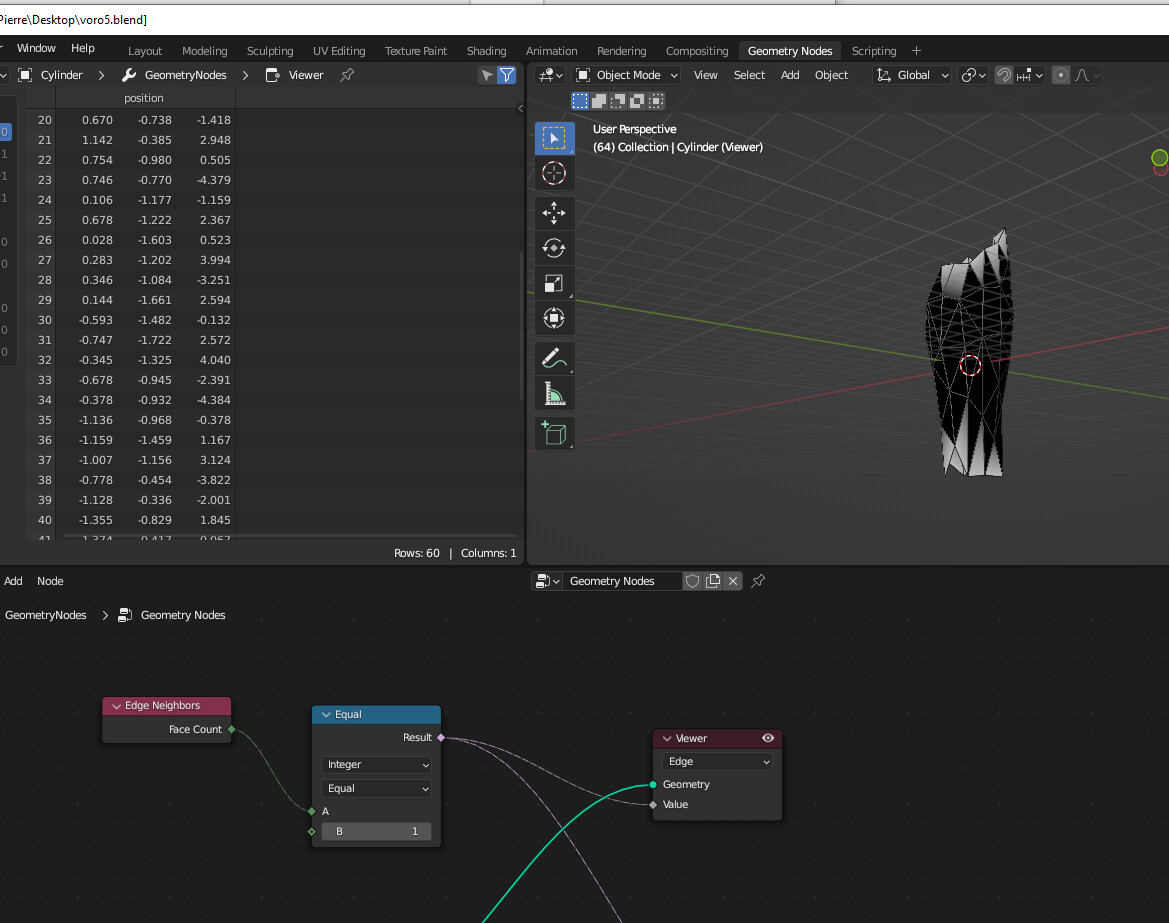
Task: Choose the Rotate tool
Action: (x=554, y=248)
